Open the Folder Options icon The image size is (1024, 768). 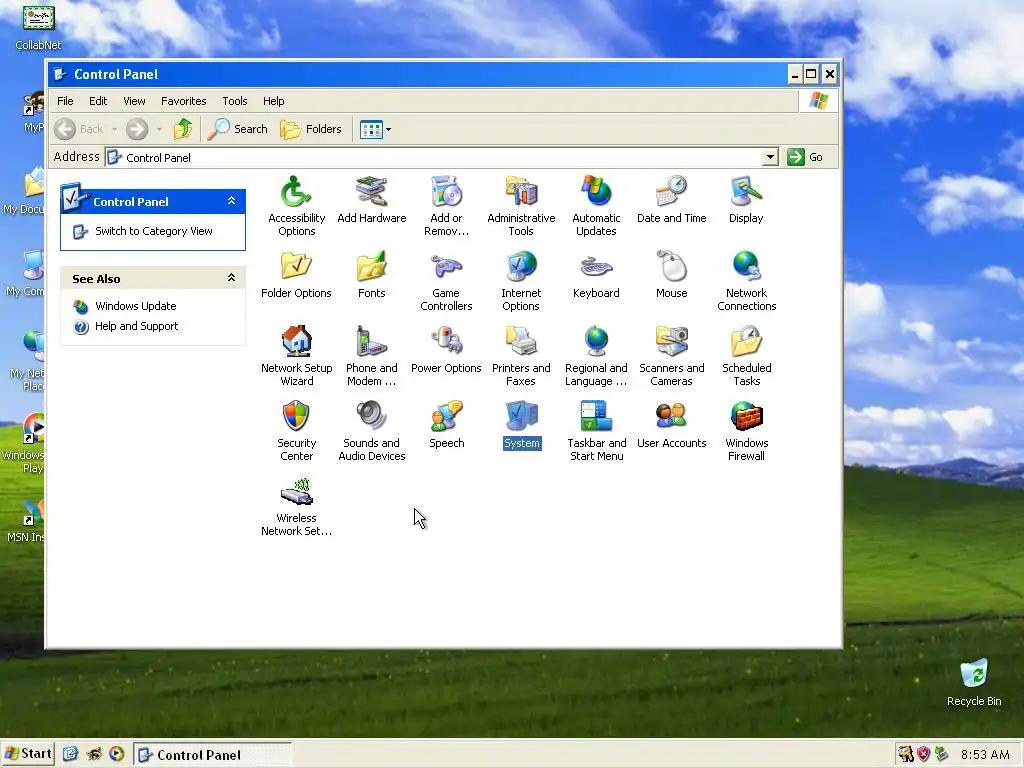[296, 274]
